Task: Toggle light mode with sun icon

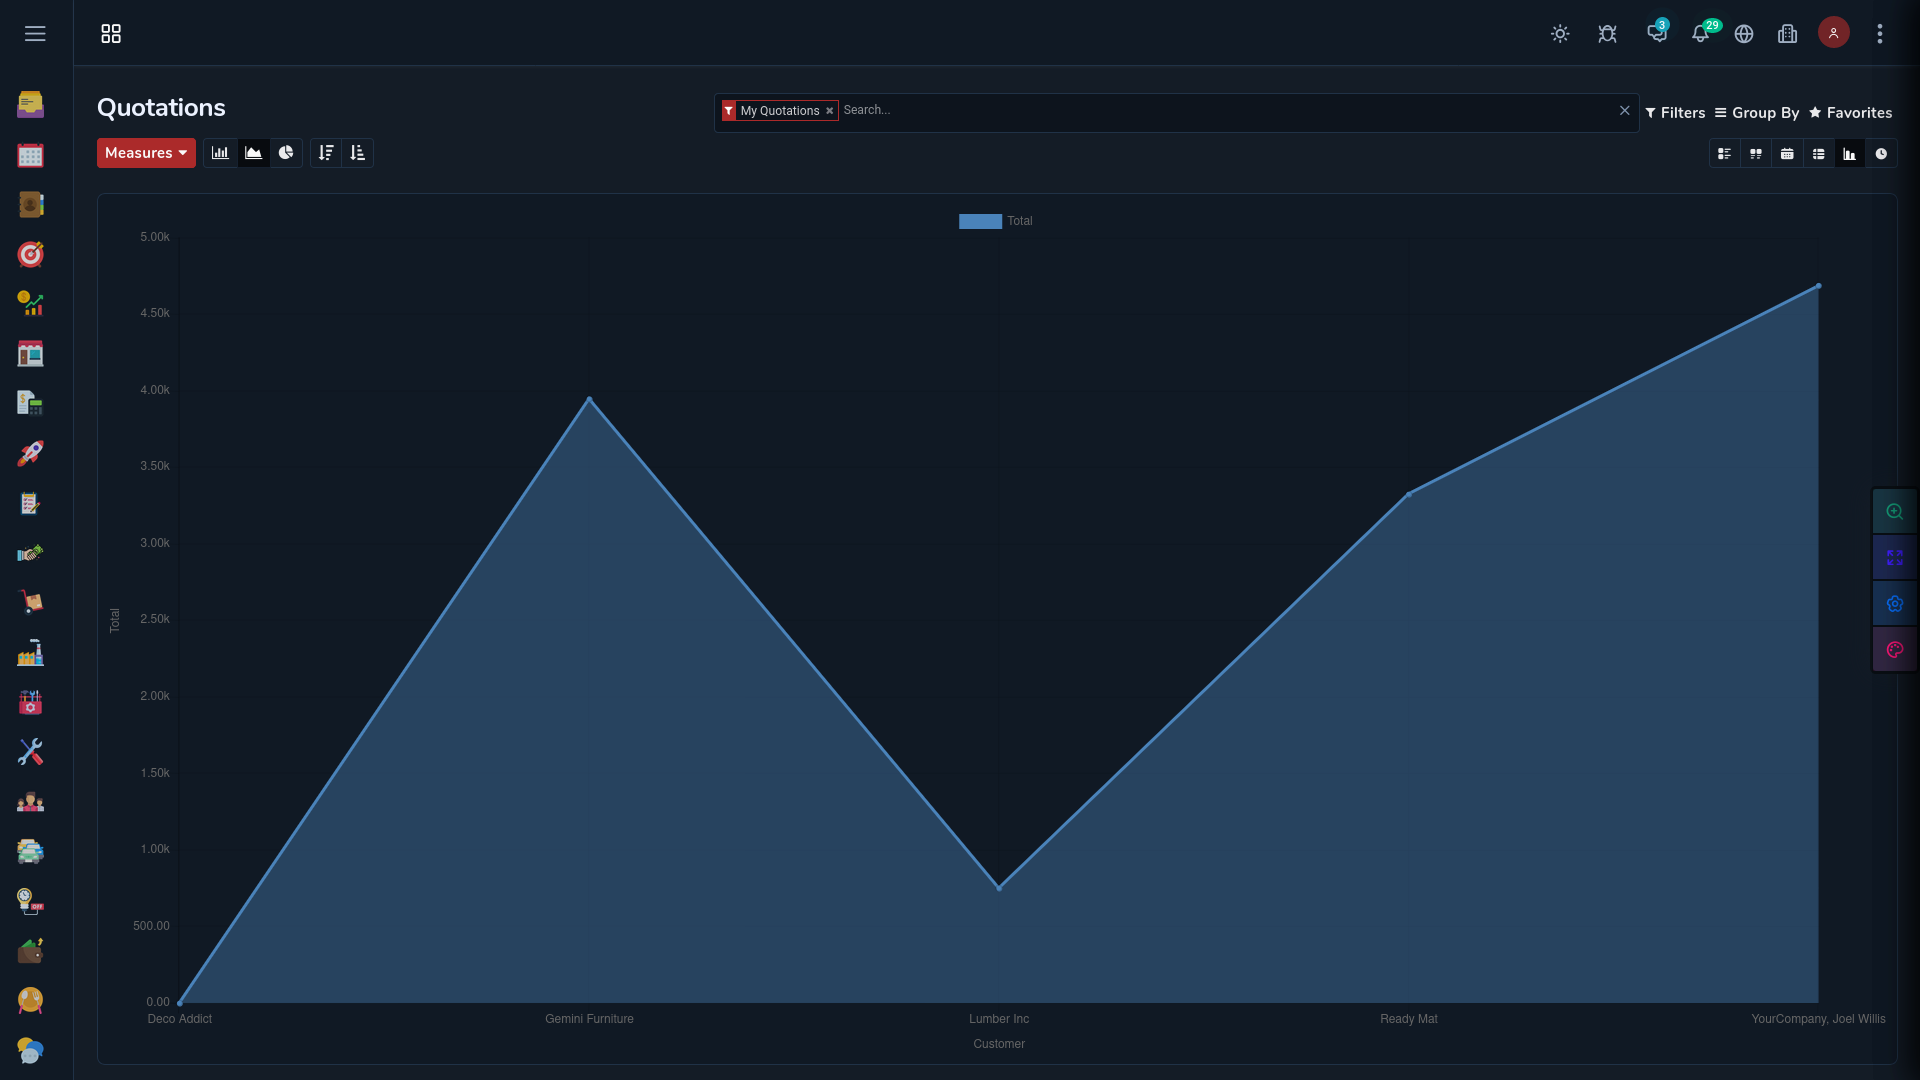Action: coord(1560,34)
